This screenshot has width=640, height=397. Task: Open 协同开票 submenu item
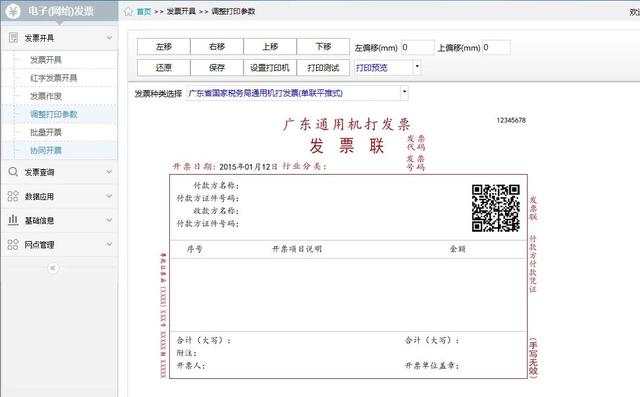point(46,151)
